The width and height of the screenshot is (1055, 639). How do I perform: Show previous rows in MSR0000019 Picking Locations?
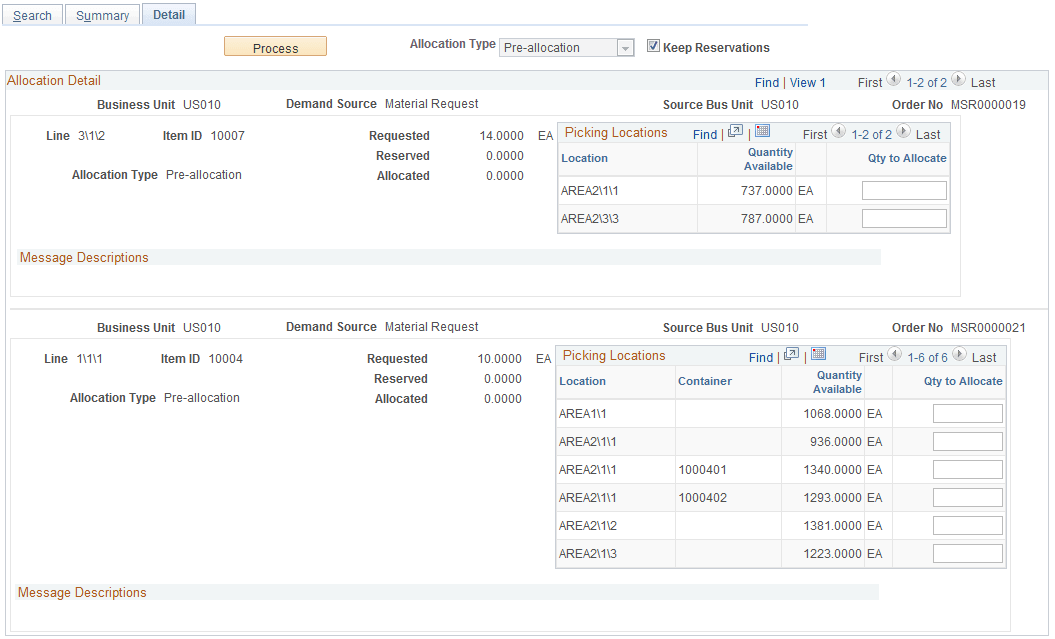click(x=840, y=133)
